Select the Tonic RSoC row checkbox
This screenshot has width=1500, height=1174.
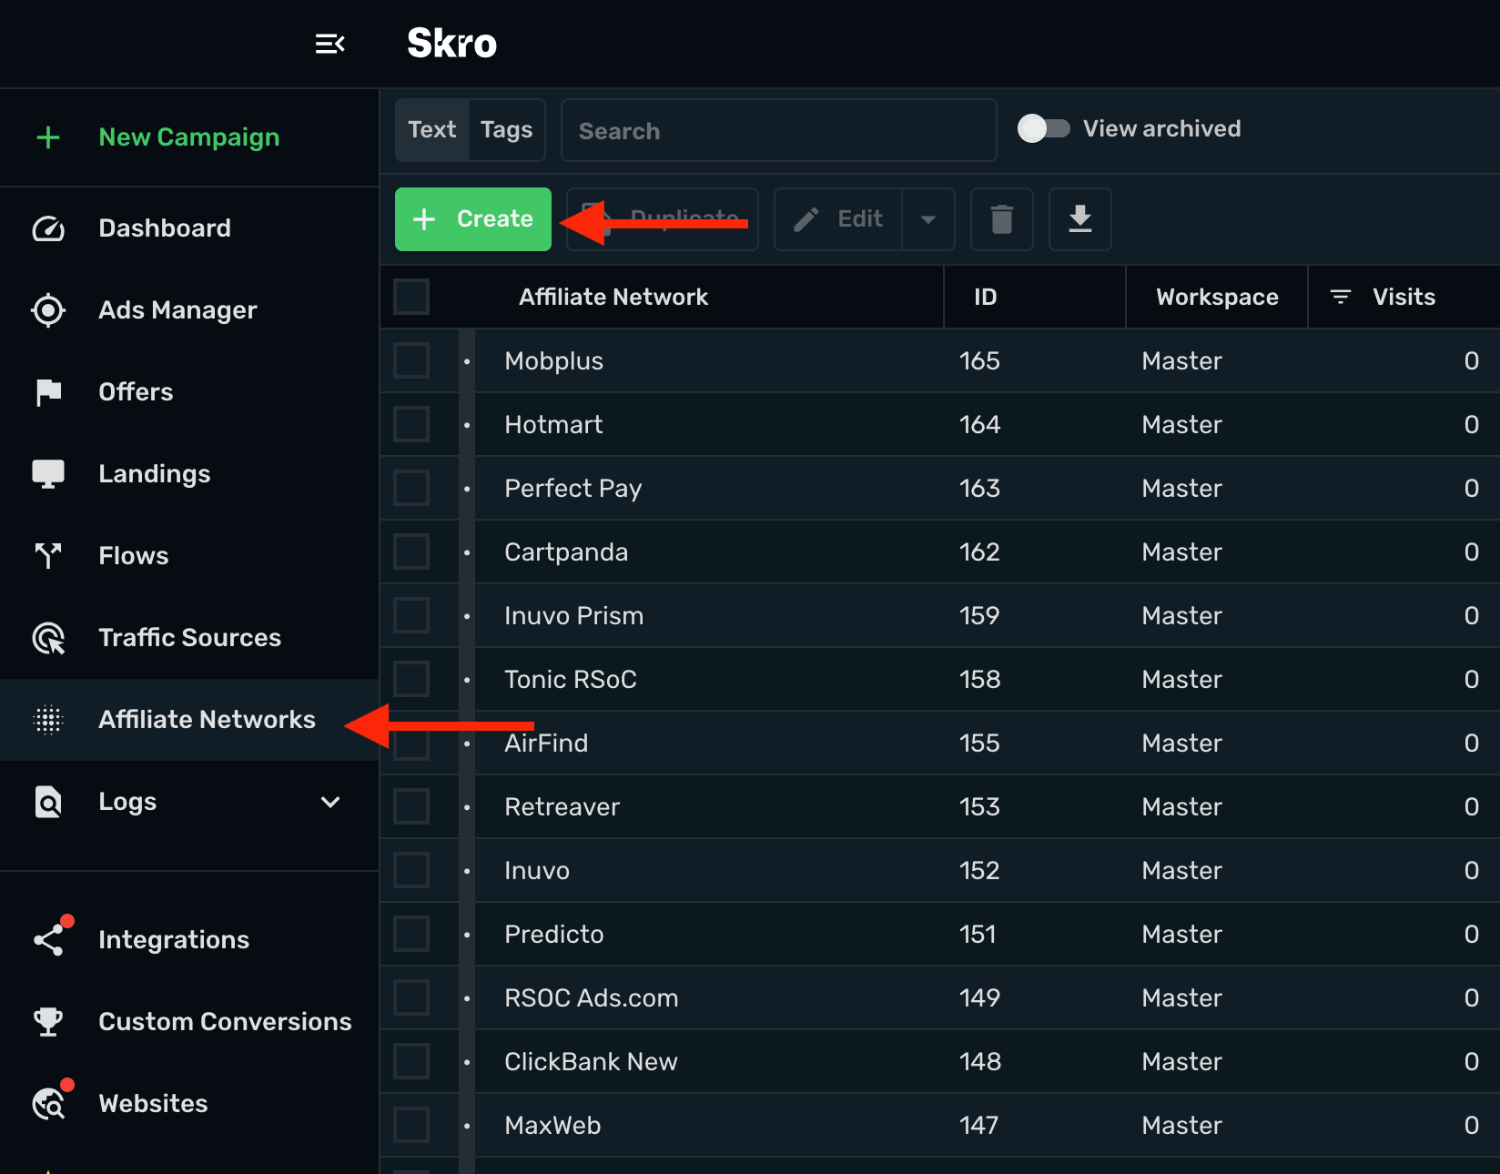(x=411, y=680)
